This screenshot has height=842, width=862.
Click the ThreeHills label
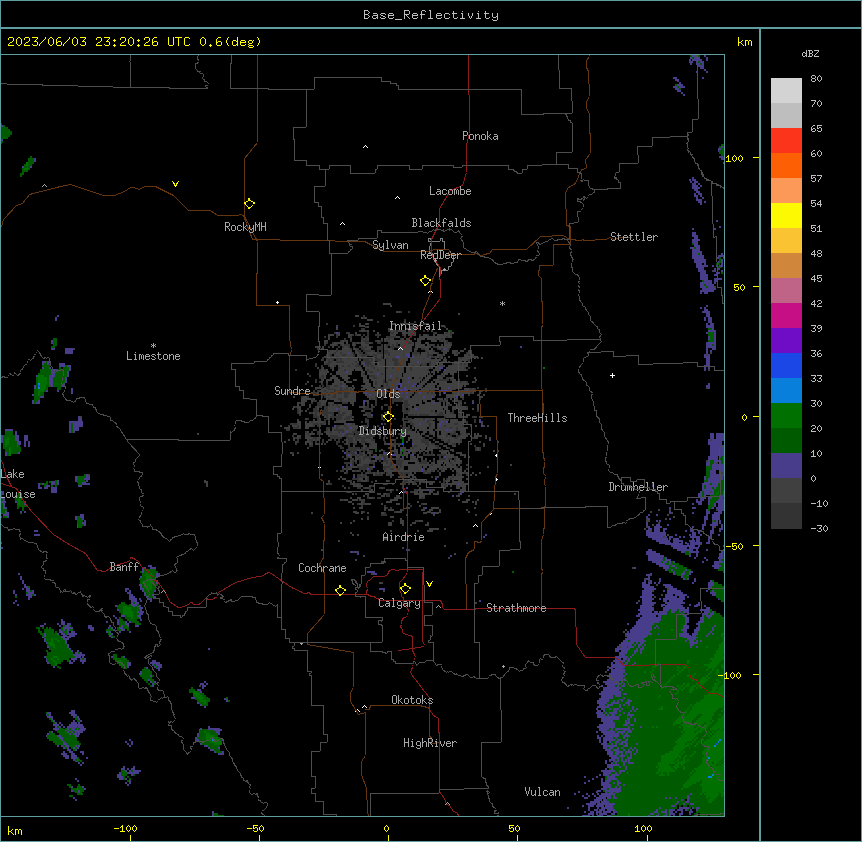coord(537,418)
